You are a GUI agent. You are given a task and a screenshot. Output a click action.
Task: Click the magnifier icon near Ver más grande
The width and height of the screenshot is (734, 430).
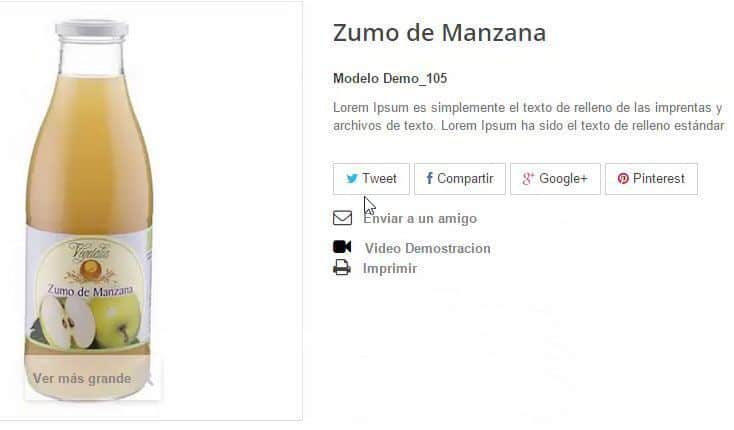(x=149, y=378)
